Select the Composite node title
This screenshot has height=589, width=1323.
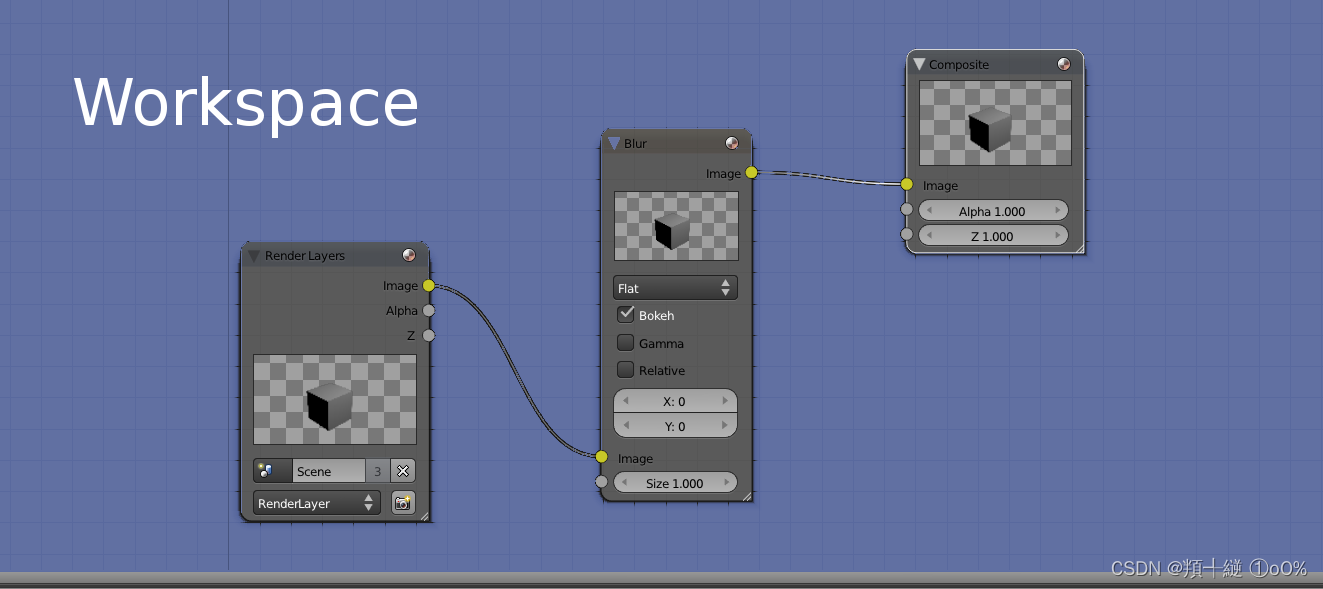pyautogui.click(x=959, y=65)
